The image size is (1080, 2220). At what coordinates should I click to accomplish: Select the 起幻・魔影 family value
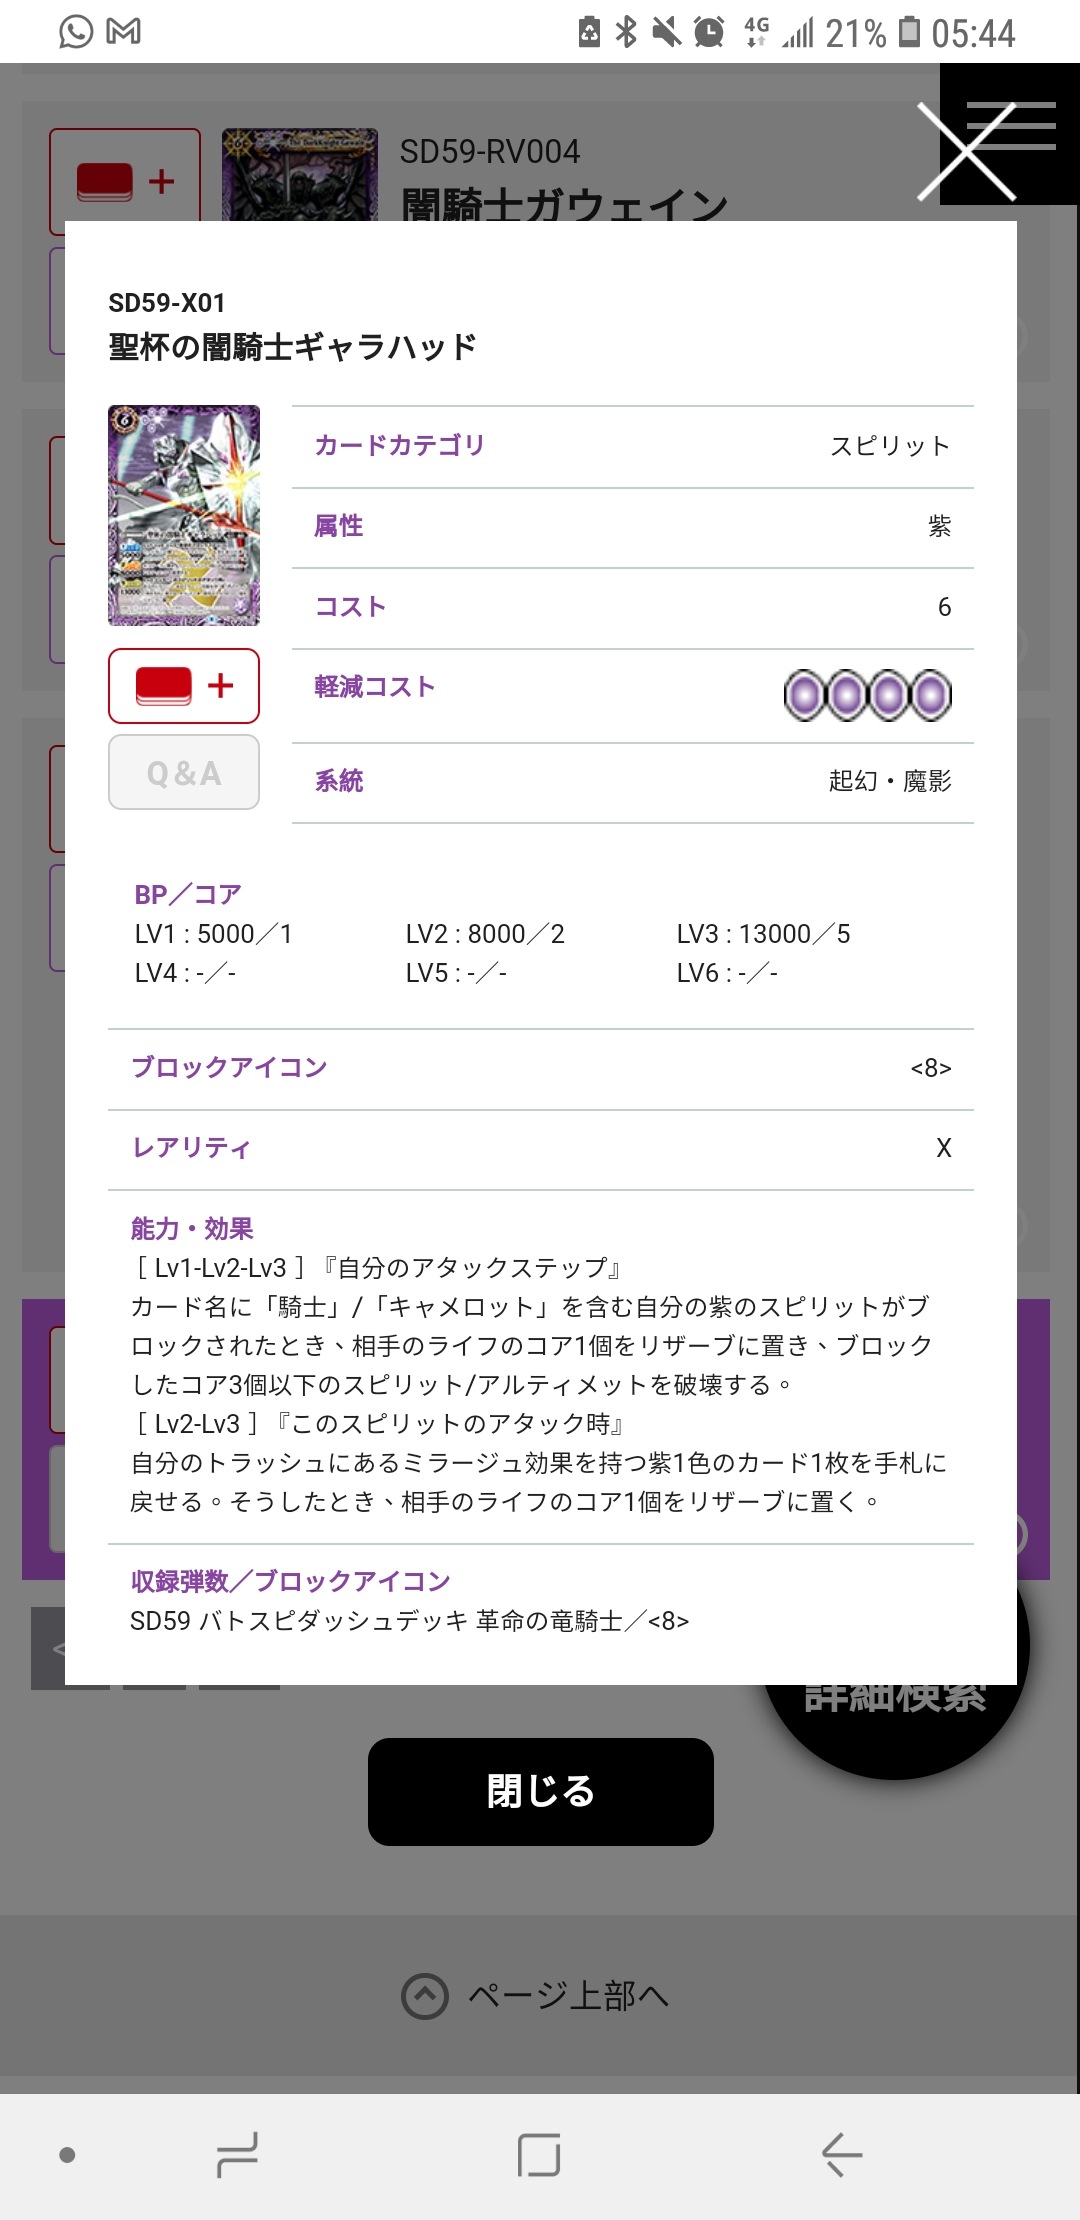click(890, 781)
